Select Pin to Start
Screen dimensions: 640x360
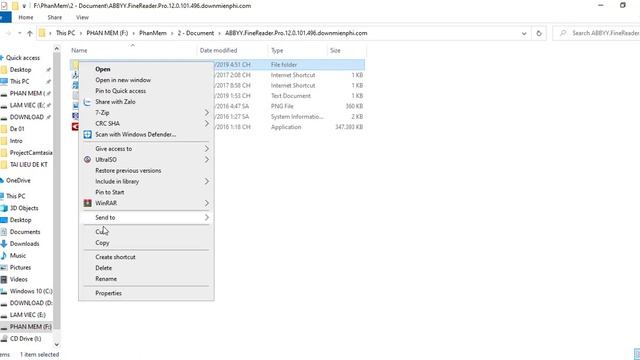coord(109,192)
